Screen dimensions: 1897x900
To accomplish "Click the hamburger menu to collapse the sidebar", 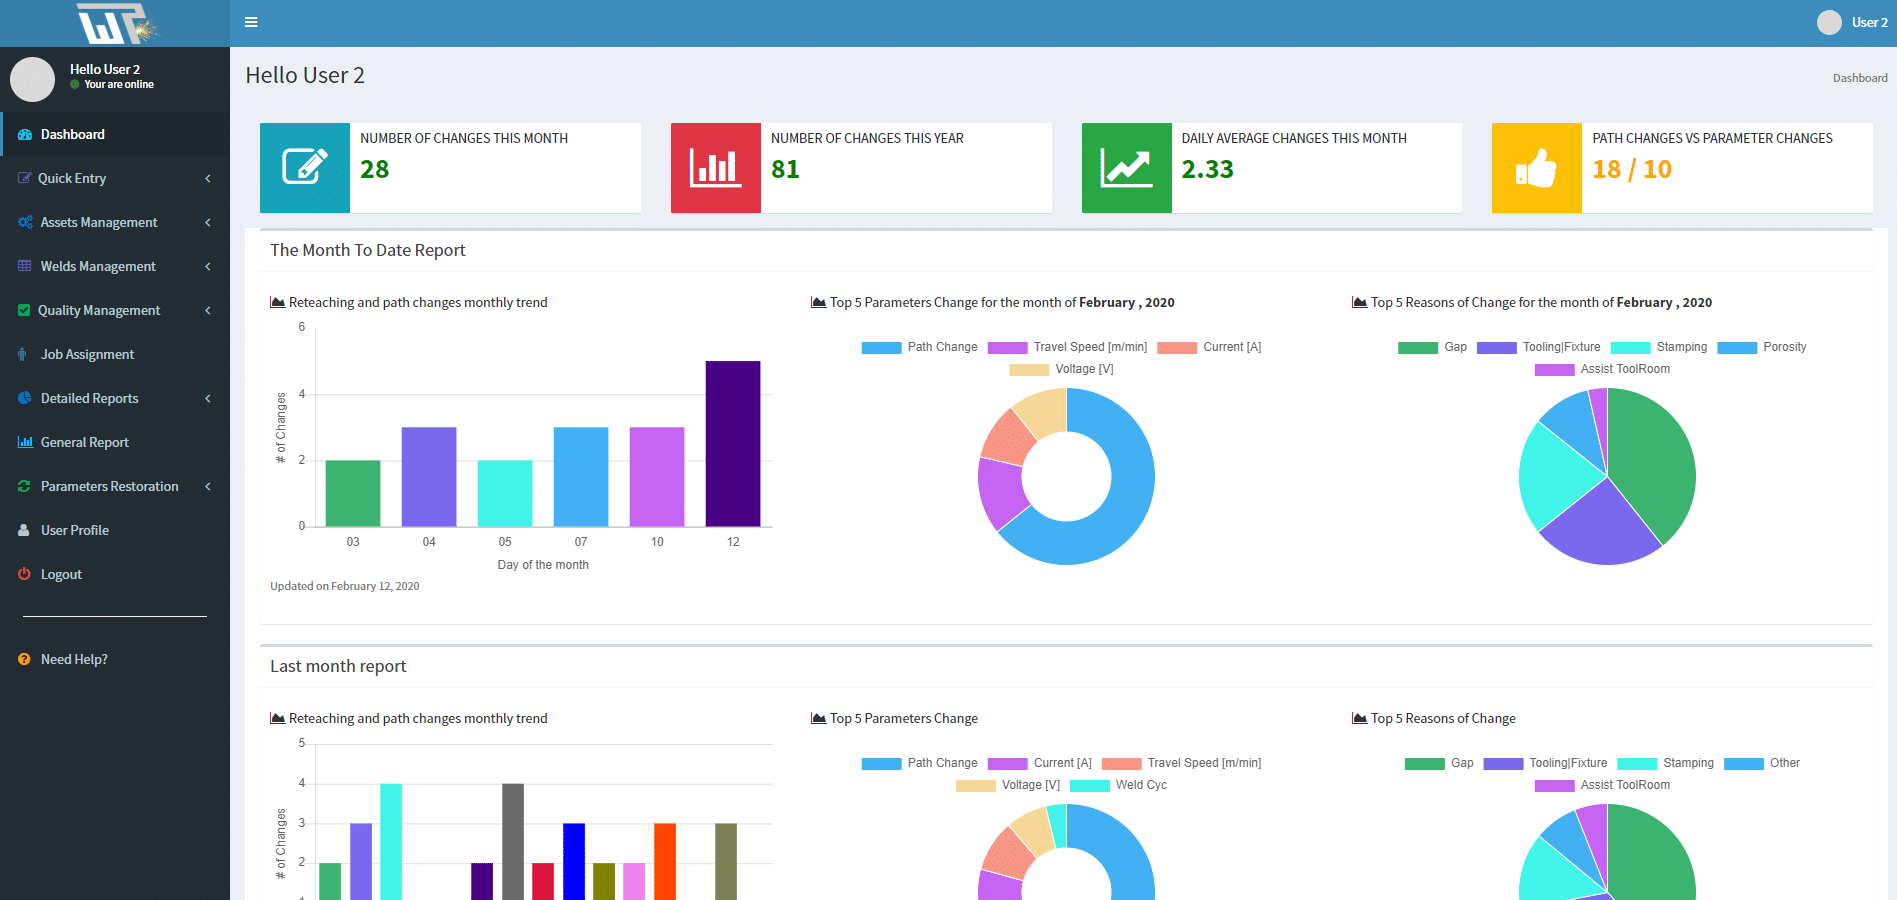I will tap(251, 21).
